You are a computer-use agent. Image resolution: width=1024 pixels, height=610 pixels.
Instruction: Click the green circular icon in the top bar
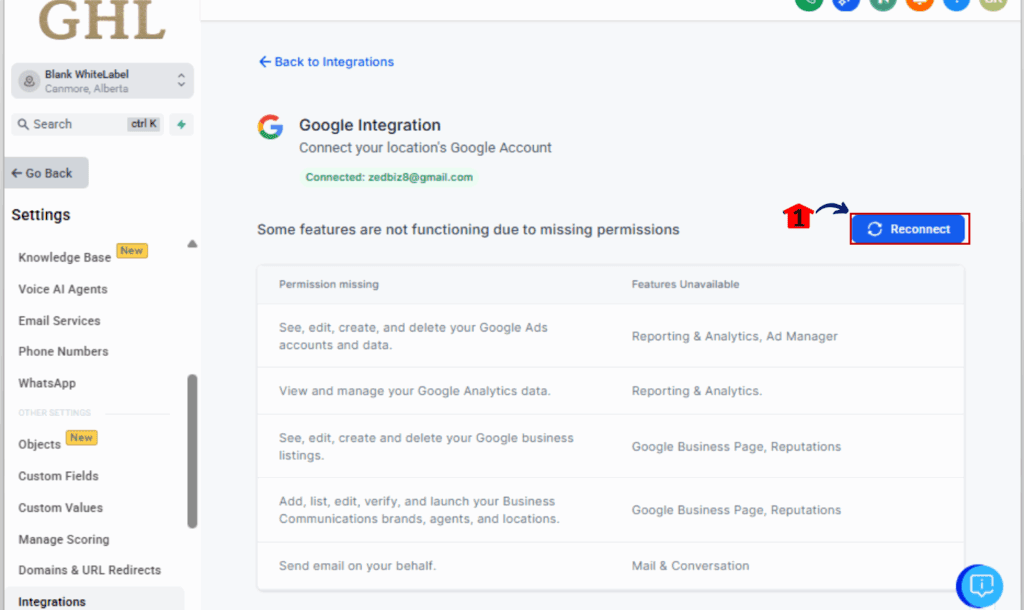[x=809, y=5]
